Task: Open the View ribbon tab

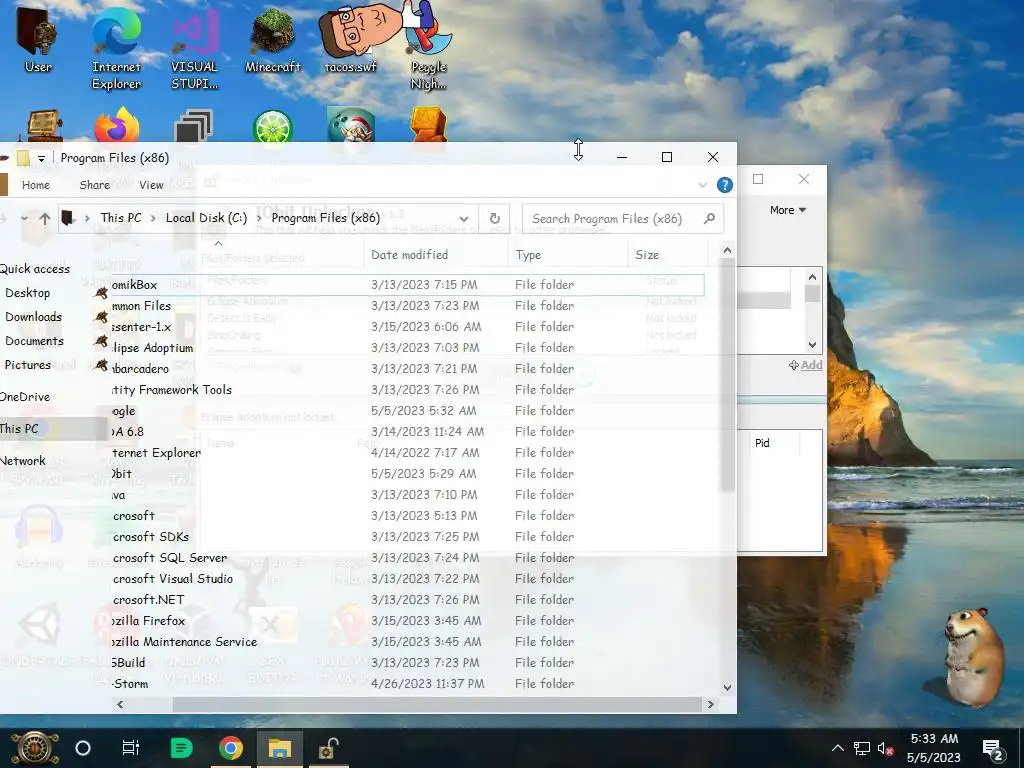Action: [151, 185]
